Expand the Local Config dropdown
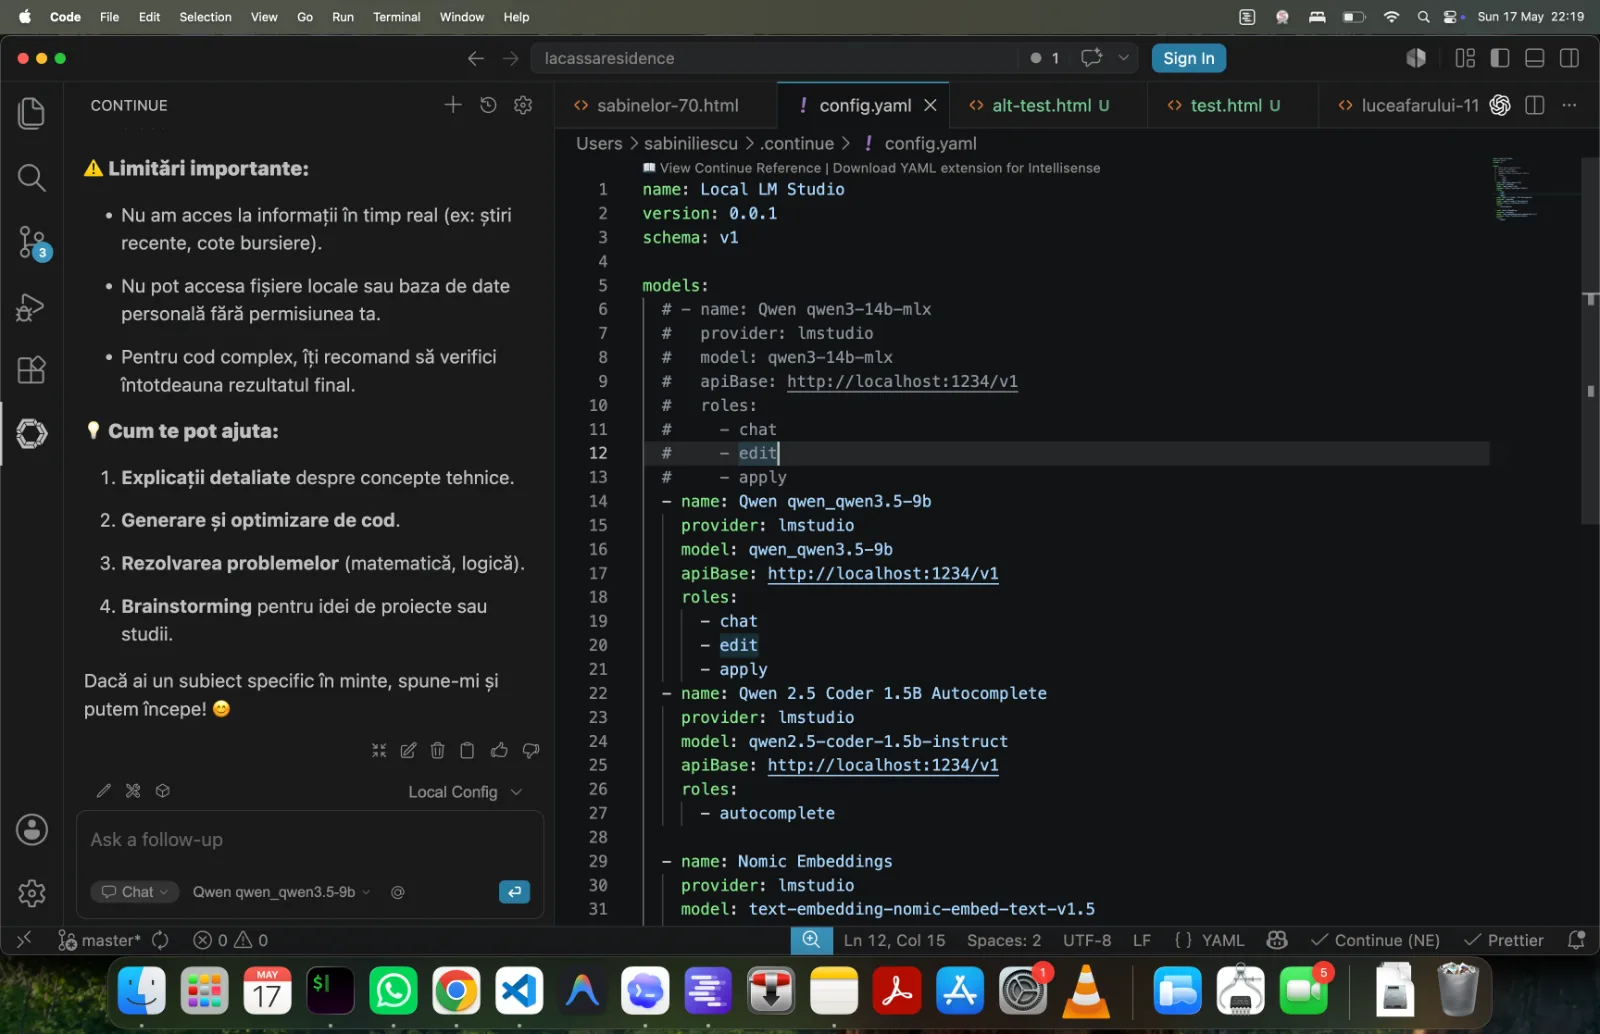The height and width of the screenshot is (1034, 1600). point(465,792)
